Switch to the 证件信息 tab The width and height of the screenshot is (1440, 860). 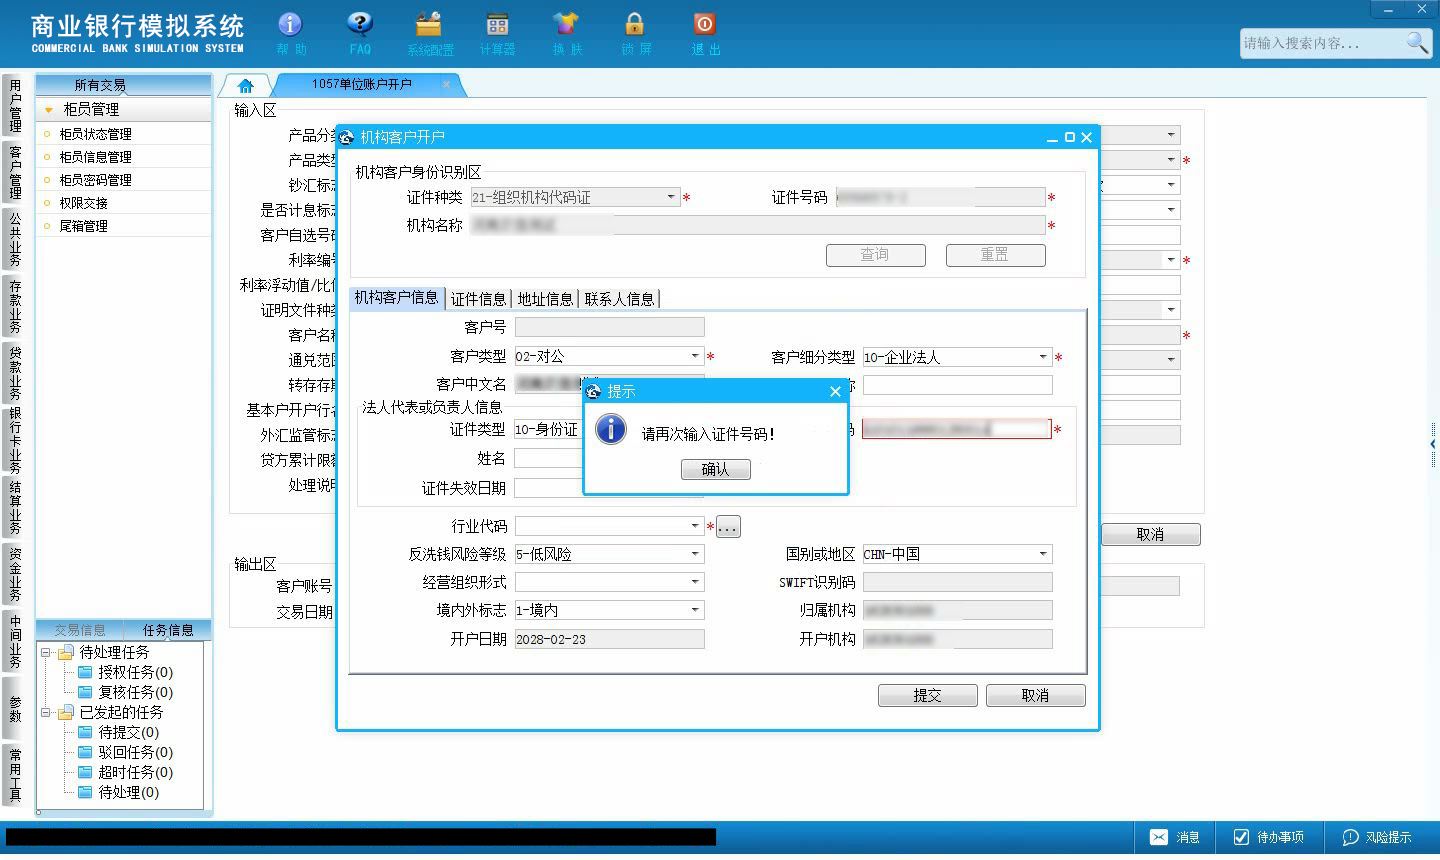pos(478,298)
